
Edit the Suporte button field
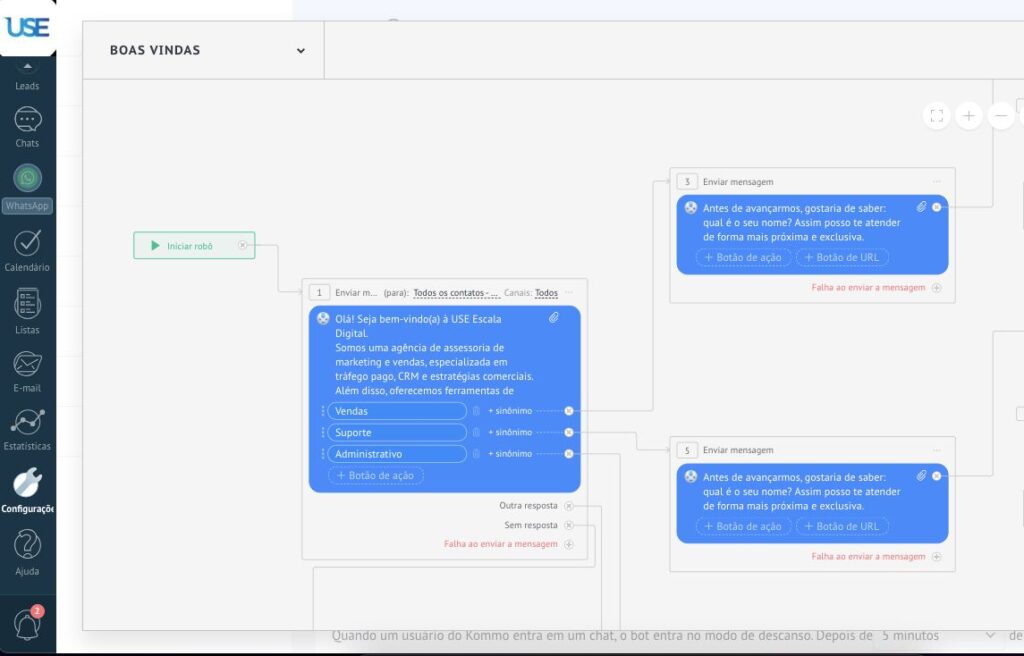tap(397, 433)
